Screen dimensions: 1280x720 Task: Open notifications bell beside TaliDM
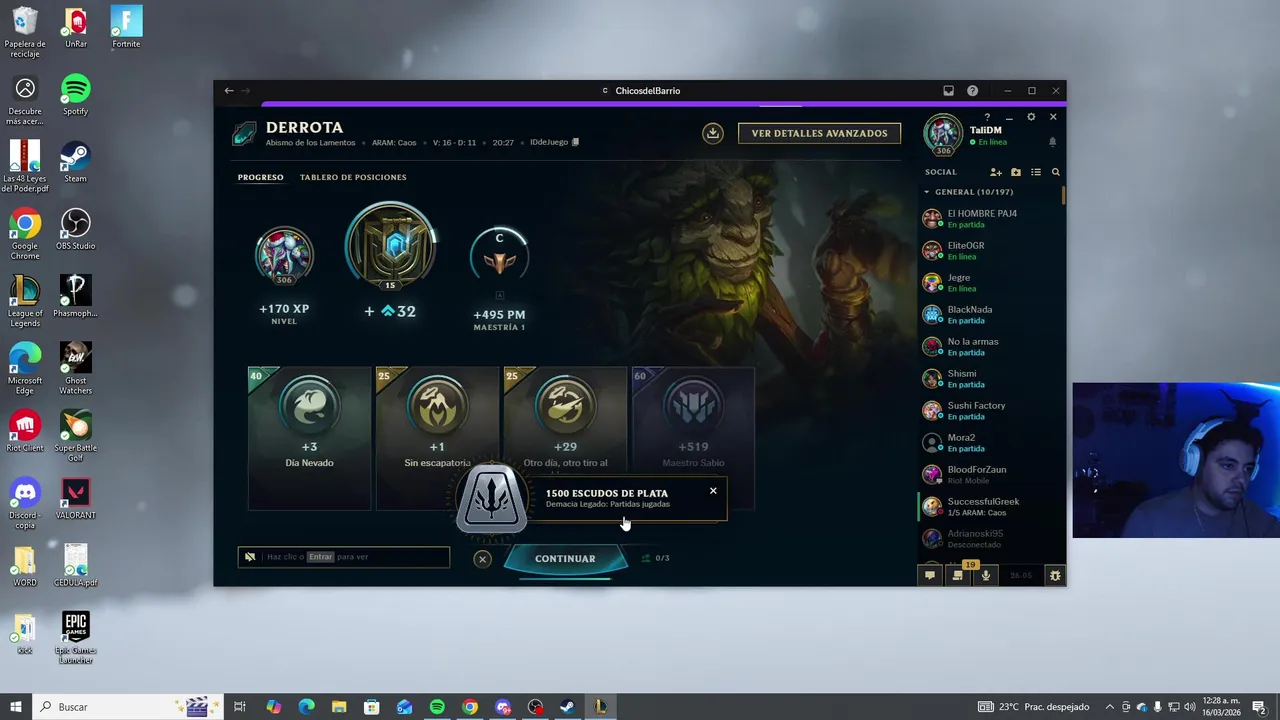(x=1052, y=142)
